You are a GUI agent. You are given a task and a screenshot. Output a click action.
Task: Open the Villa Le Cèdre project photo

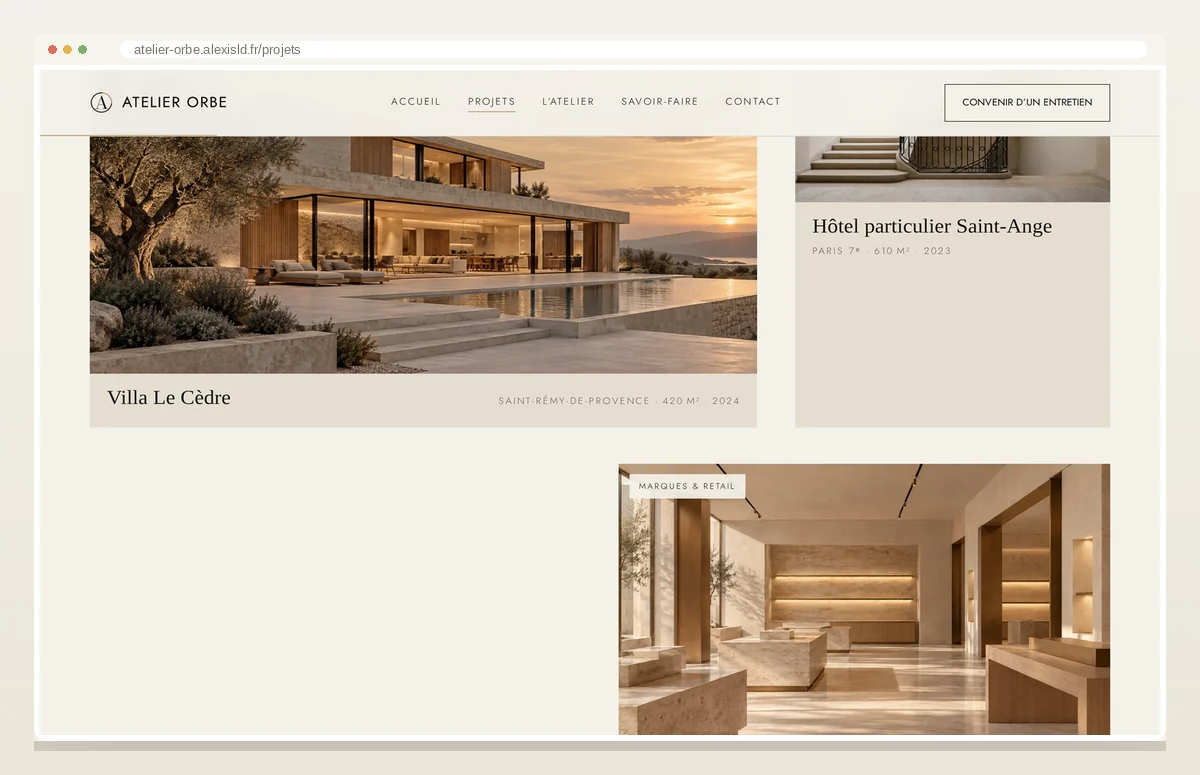pos(423,255)
